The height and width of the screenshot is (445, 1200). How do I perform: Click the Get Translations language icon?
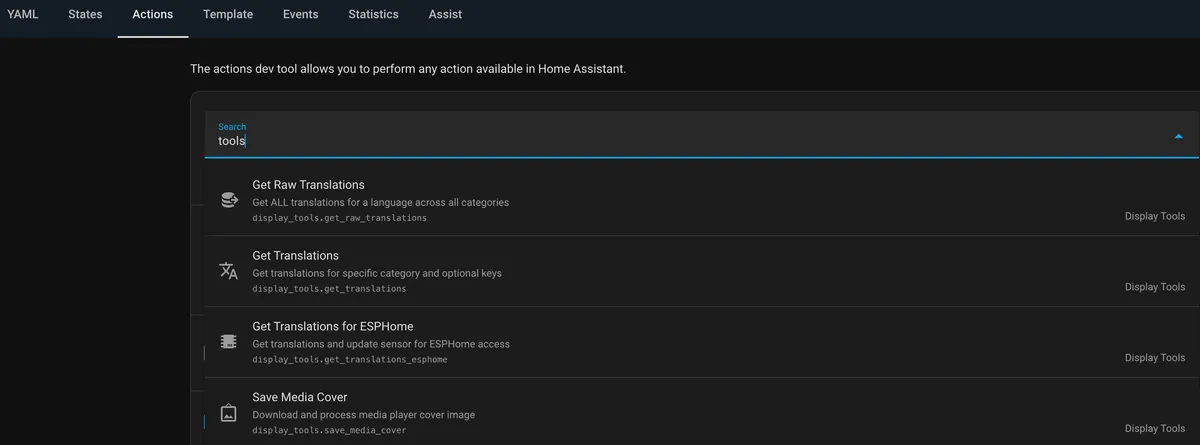coord(228,271)
